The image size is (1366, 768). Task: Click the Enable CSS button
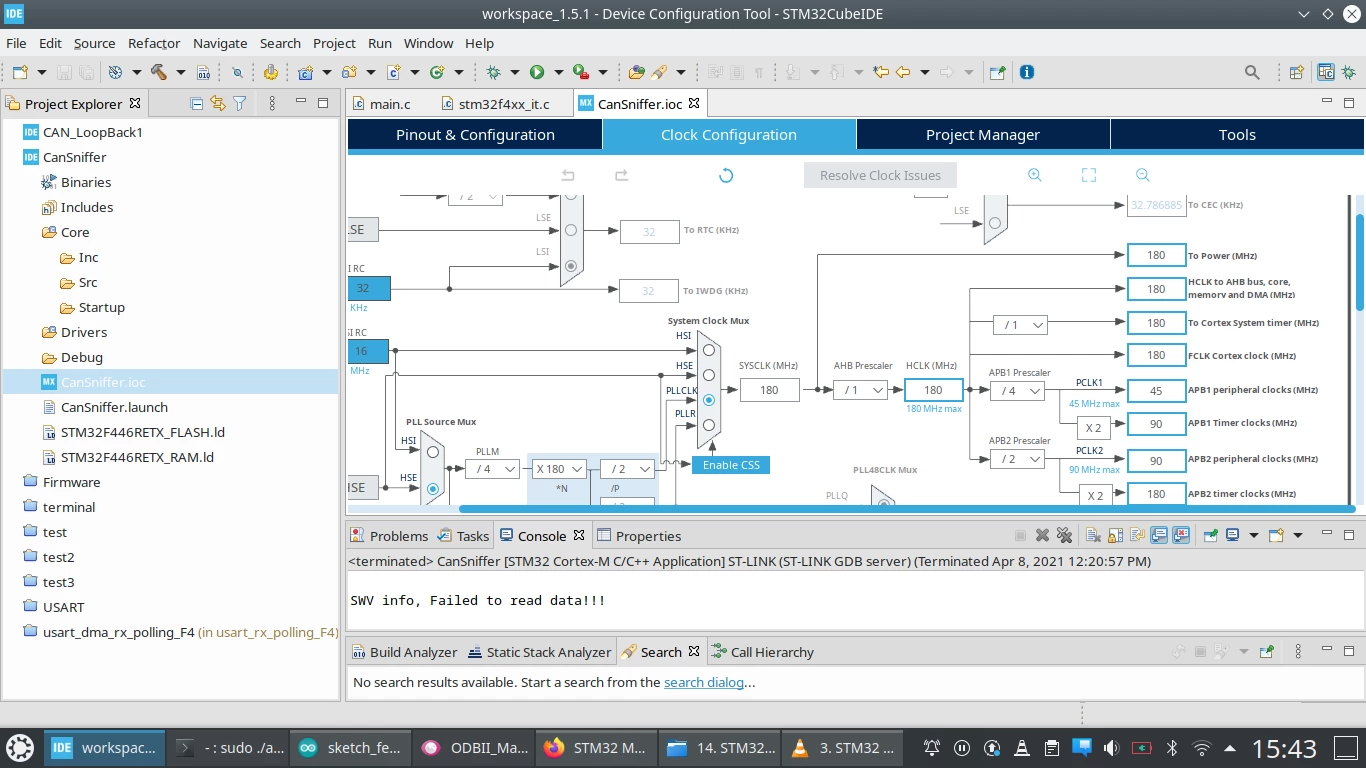coord(731,465)
